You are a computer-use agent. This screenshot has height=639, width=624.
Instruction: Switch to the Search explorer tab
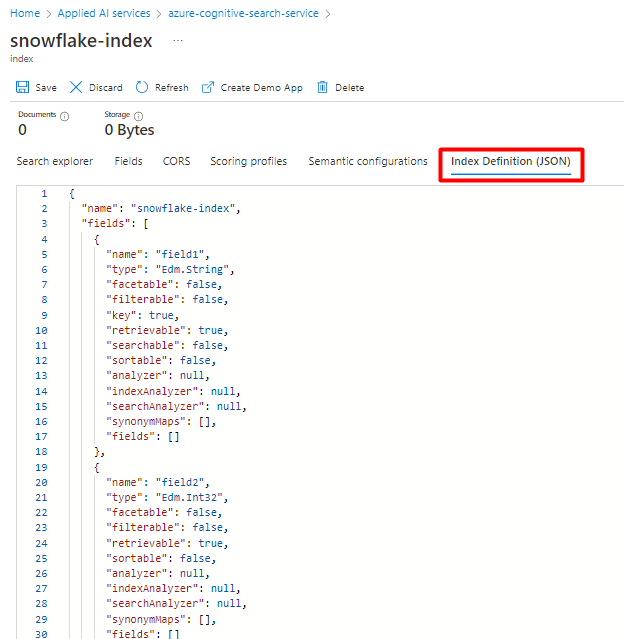55,161
